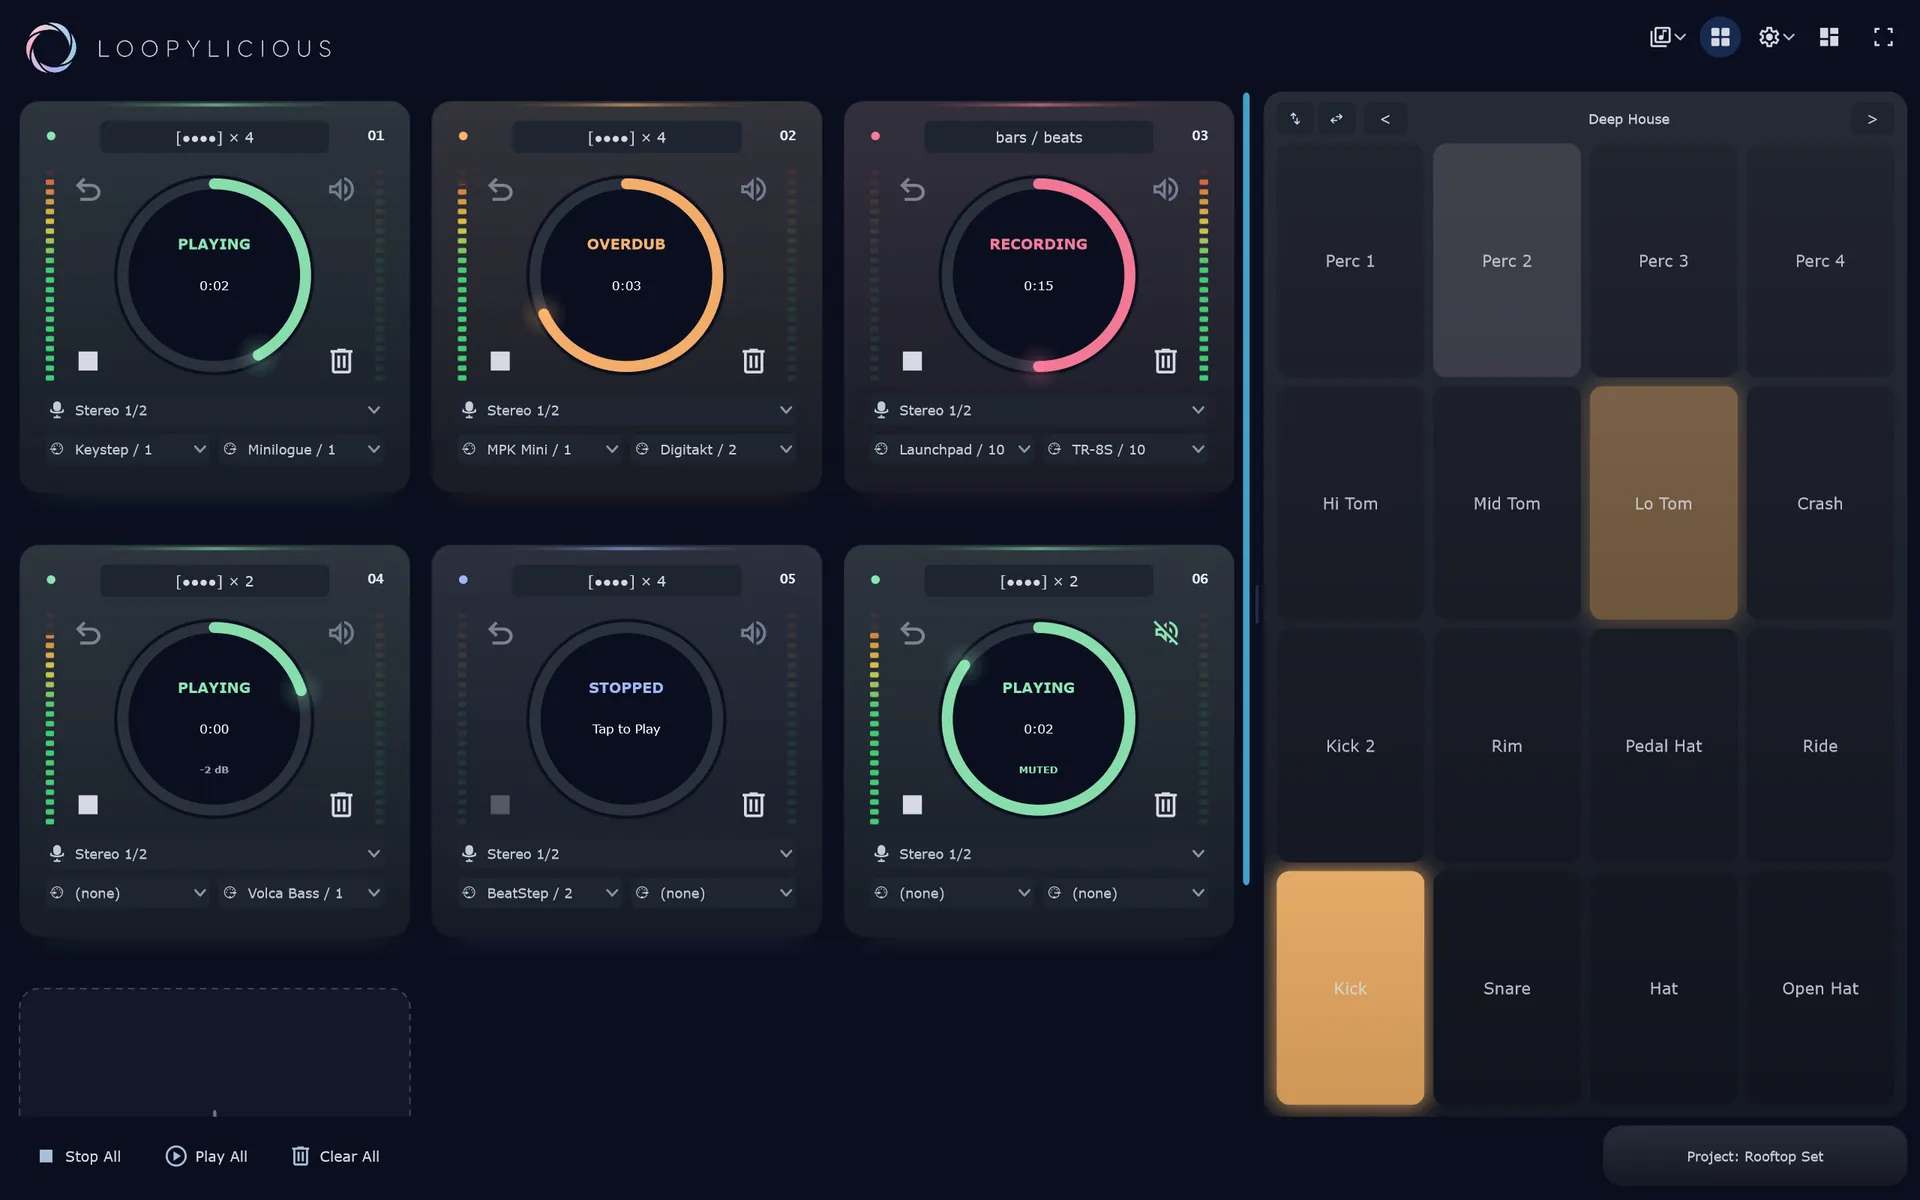Click Stop All in bottom bar
Image resolution: width=1920 pixels, height=1200 pixels.
pyautogui.click(x=80, y=1156)
